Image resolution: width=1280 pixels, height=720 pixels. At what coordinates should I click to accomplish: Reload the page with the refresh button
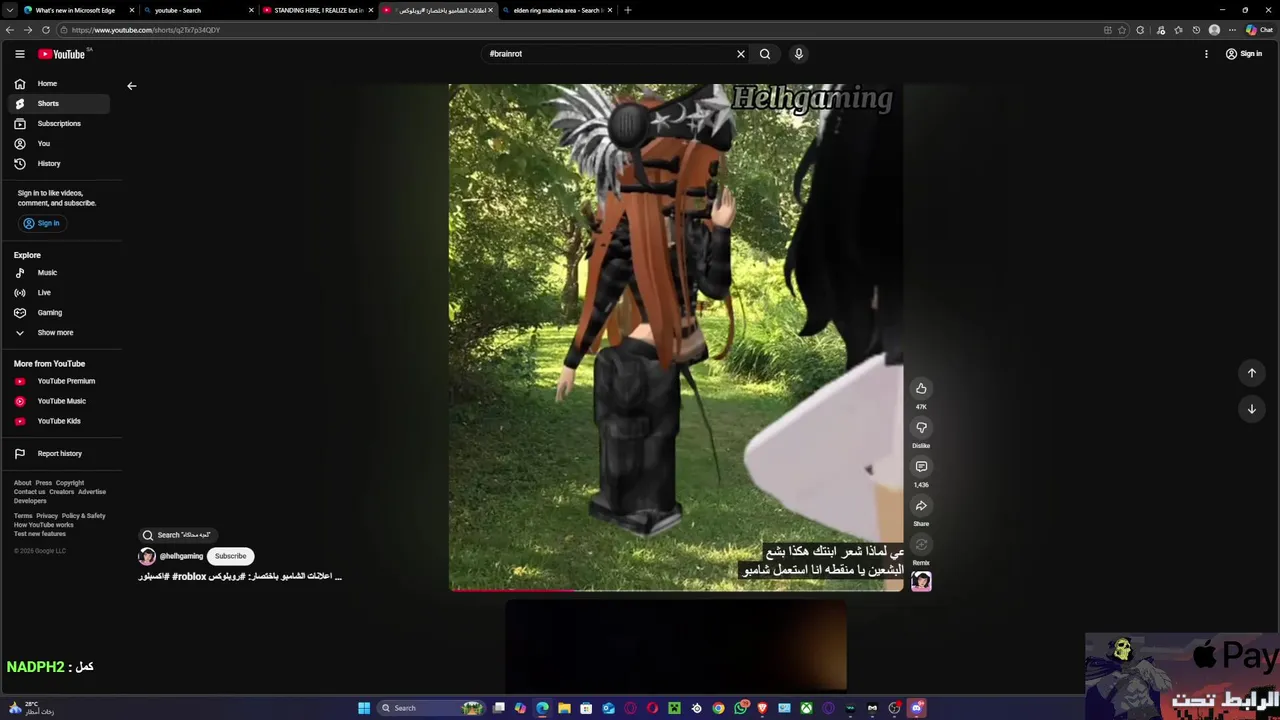click(46, 30)
